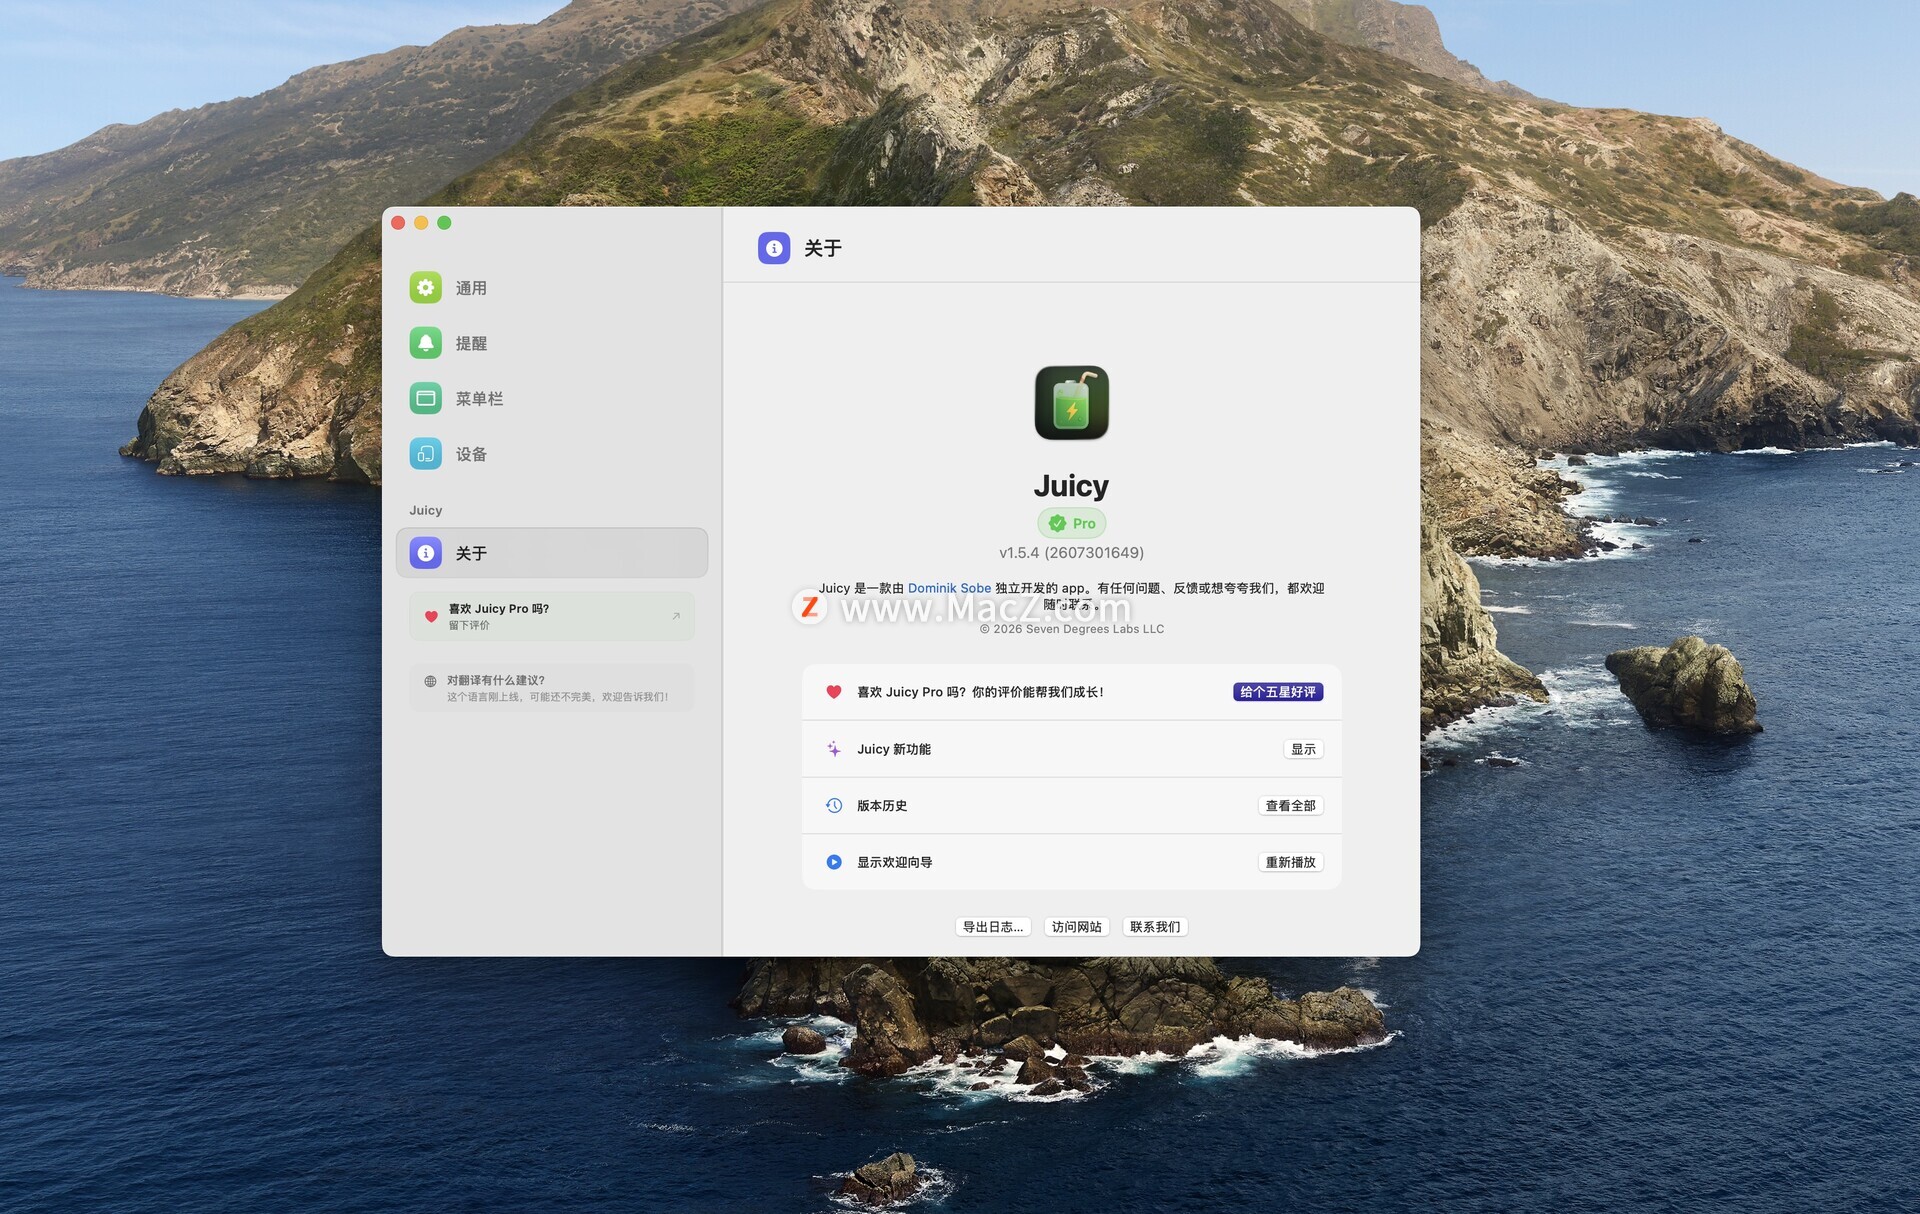Screen dimensions: 1920x1214
Task: Open the 通用 general settings icon
Action: pyautogui.click(x=425, y=288)
